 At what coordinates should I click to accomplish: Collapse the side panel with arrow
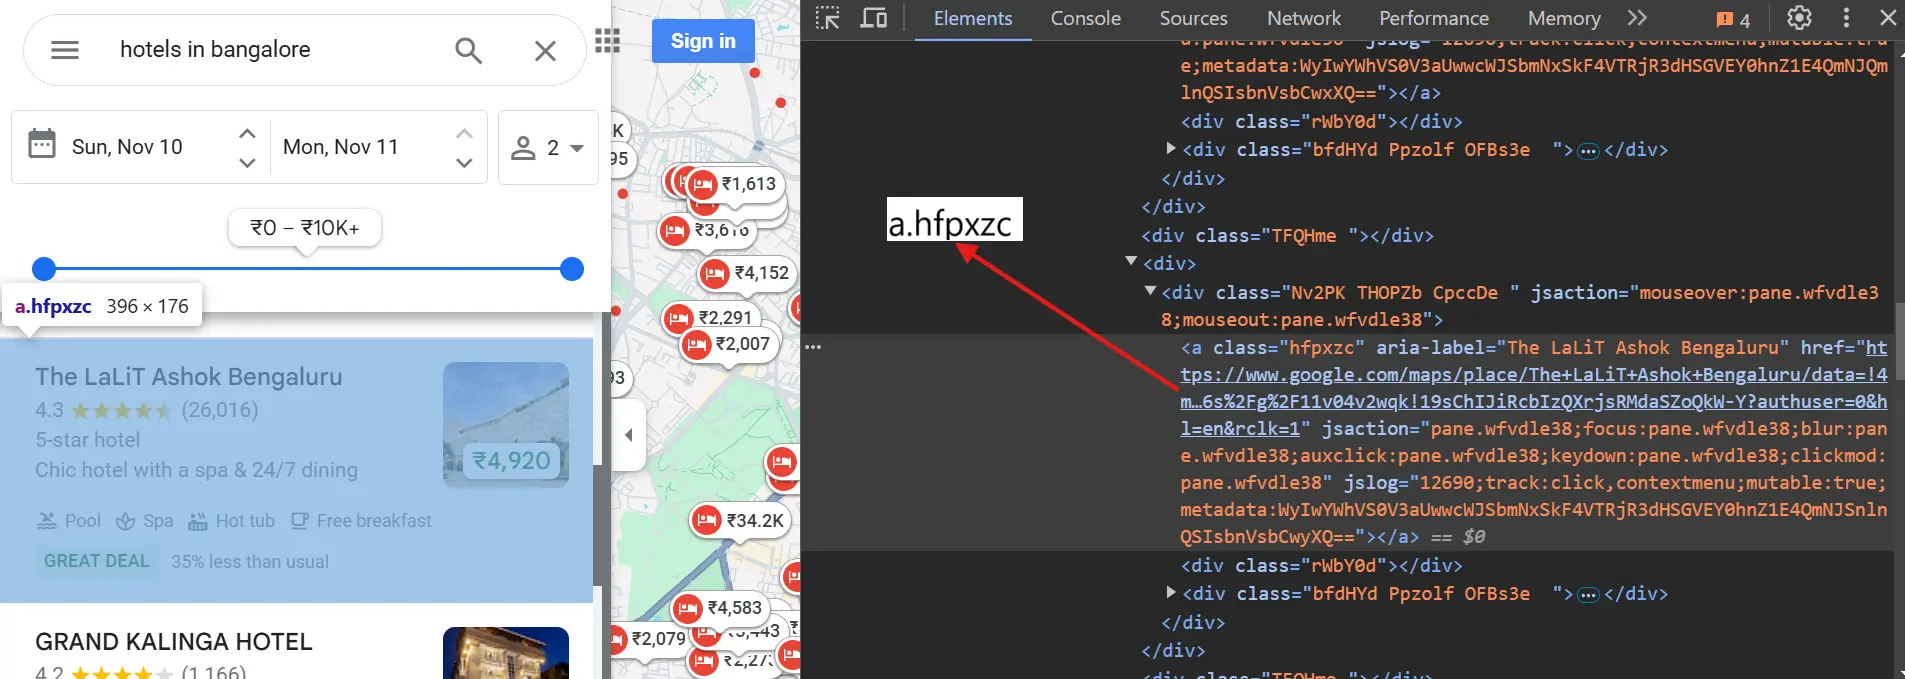pyautogui.click(x=629, y=435)
